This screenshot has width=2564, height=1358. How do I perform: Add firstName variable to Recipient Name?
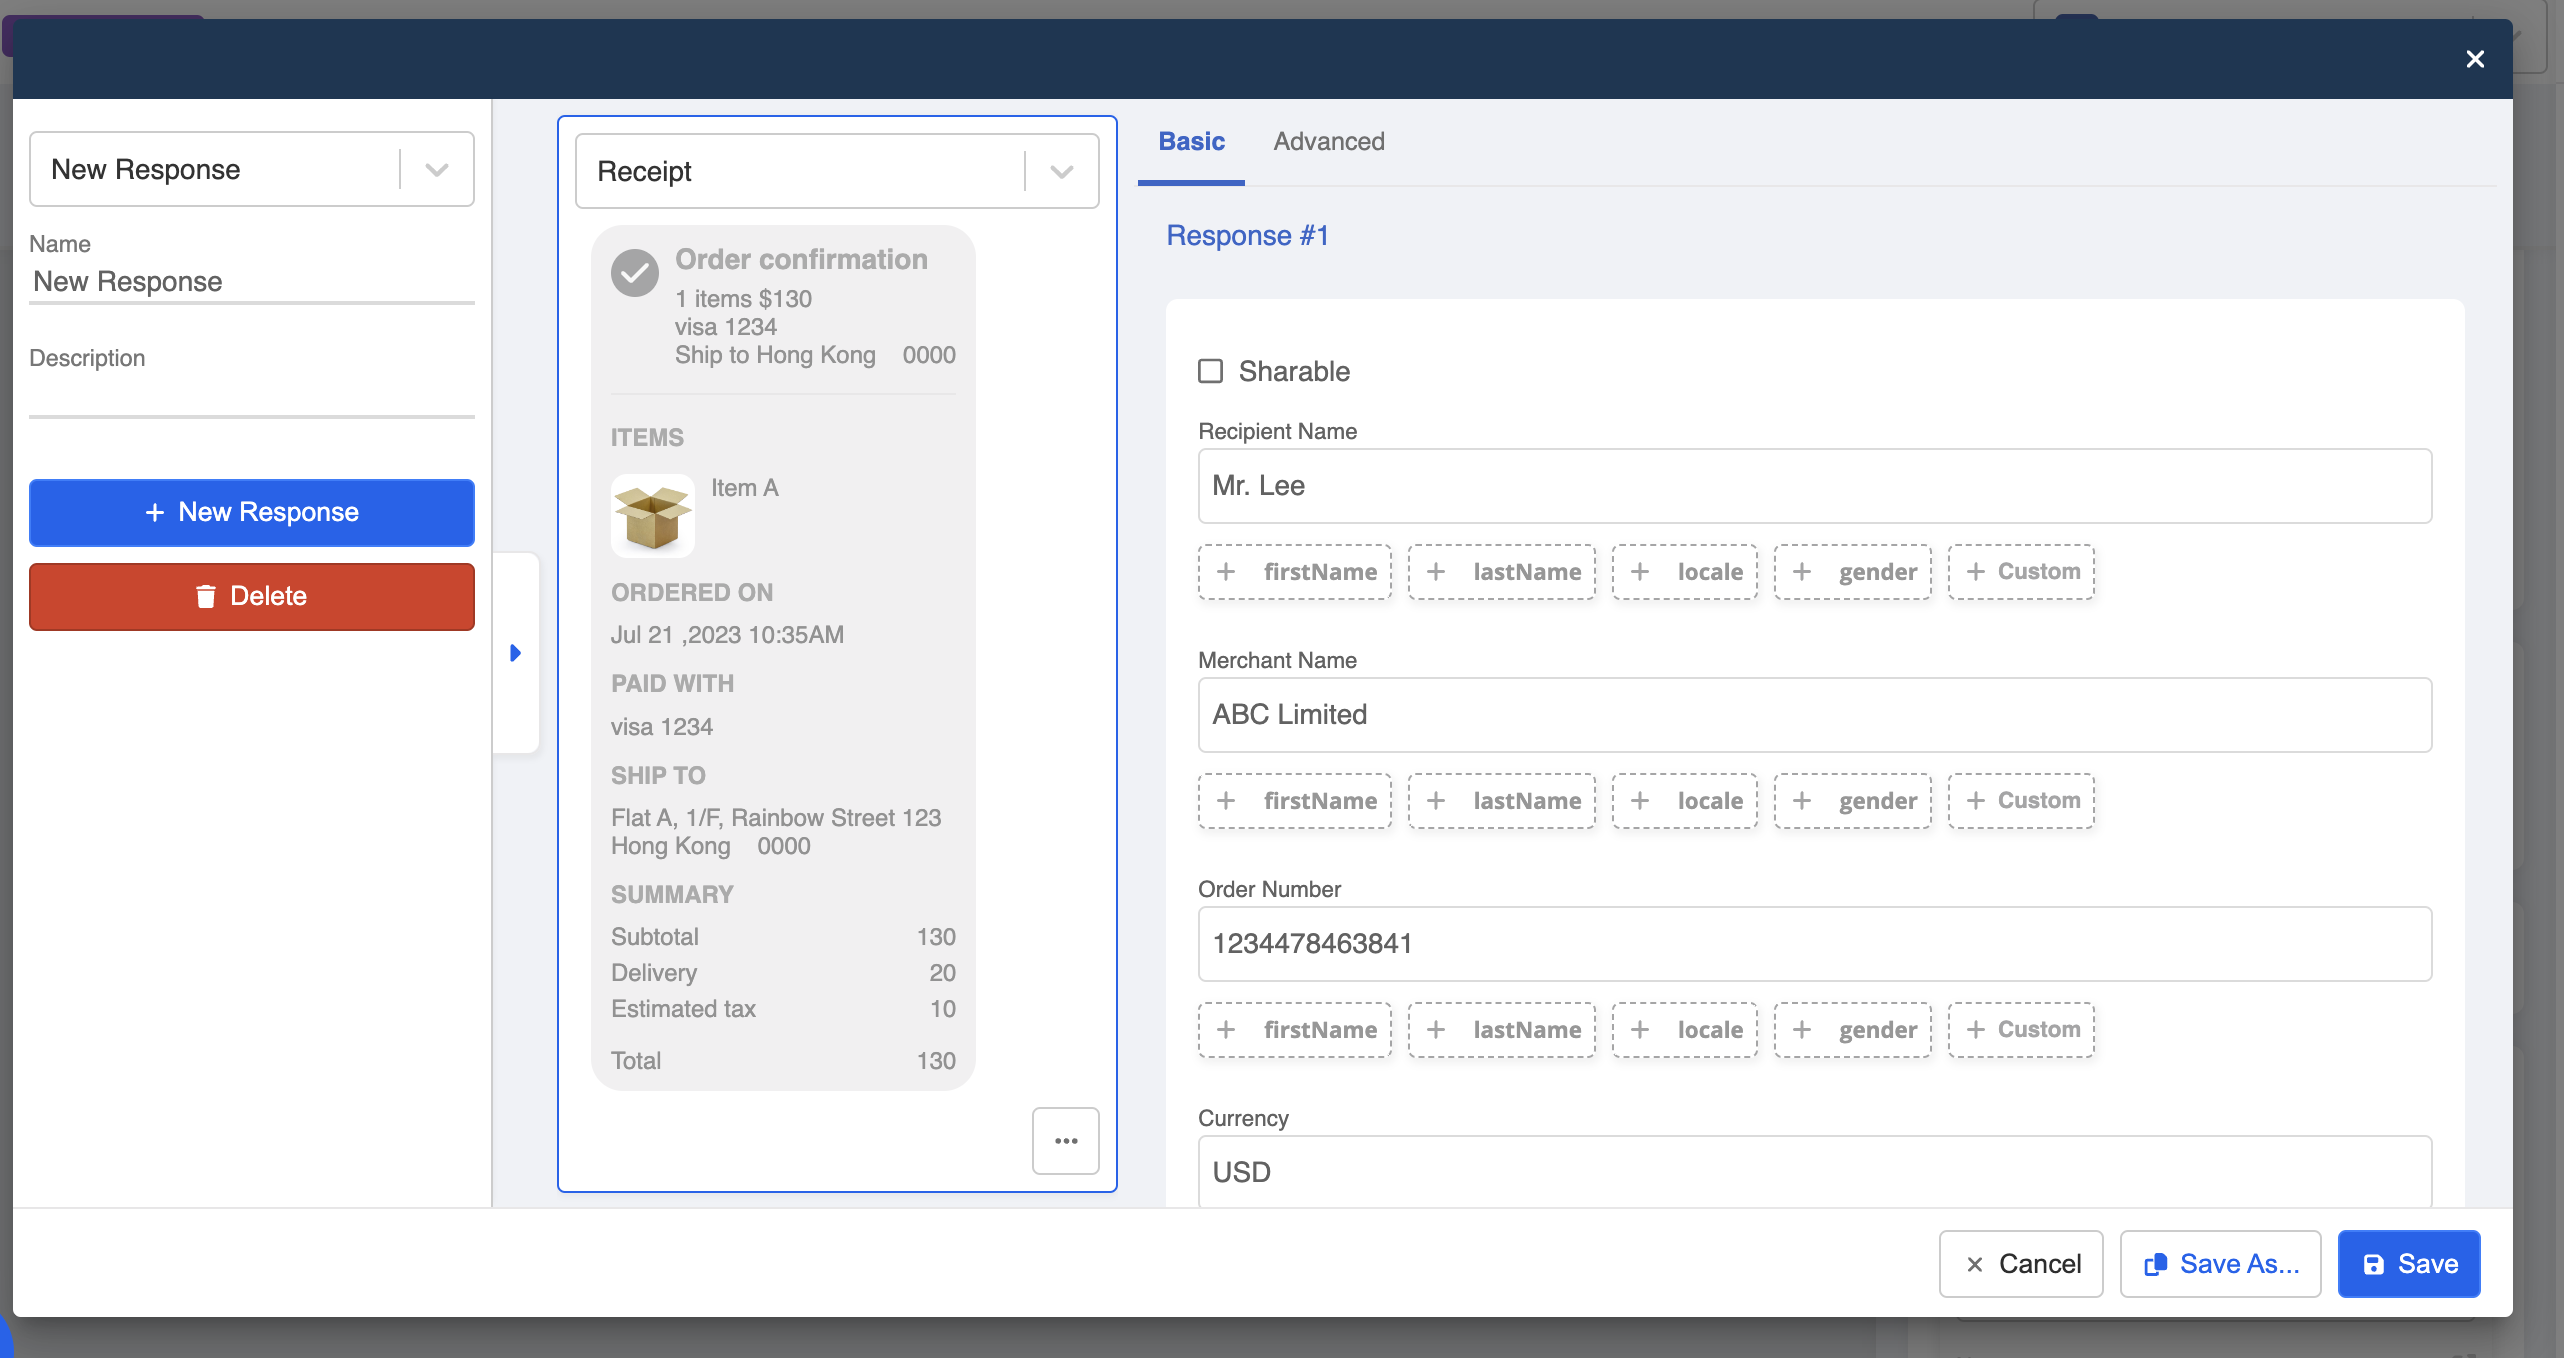(x=1295, y=572)
